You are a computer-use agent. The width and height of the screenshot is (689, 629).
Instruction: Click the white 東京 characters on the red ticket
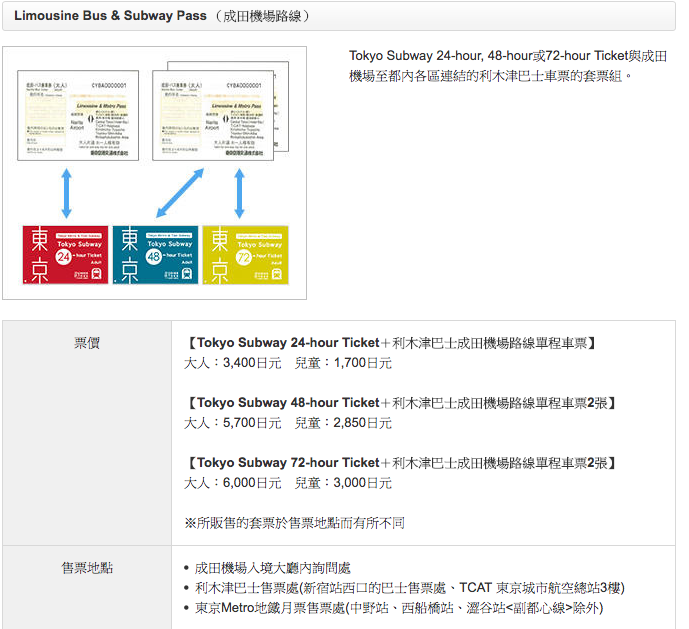pos(39,255)
